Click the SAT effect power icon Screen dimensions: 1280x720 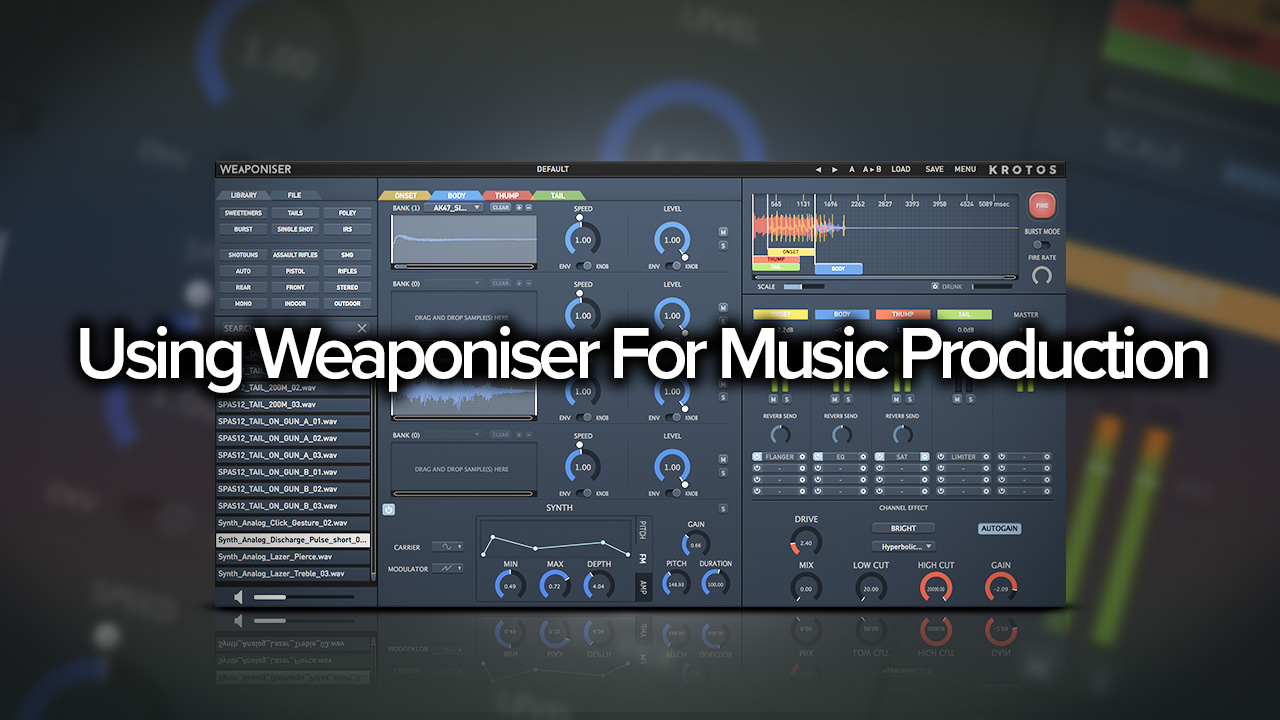(x=879, y=457)
